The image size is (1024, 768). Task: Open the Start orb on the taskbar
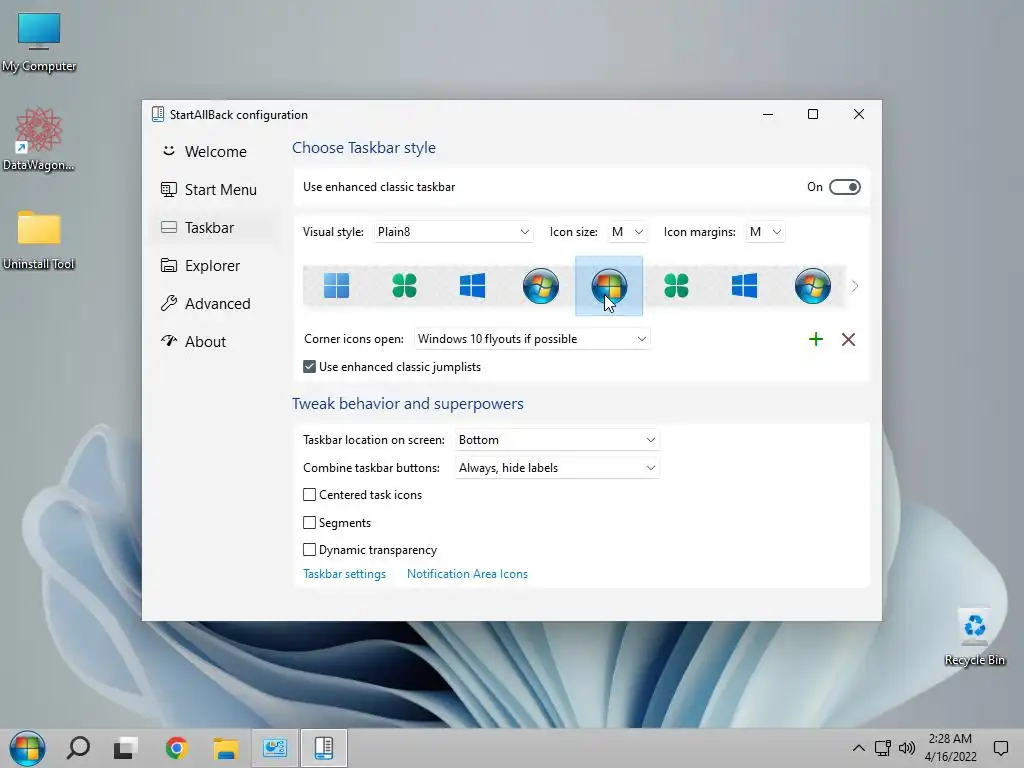27,748
